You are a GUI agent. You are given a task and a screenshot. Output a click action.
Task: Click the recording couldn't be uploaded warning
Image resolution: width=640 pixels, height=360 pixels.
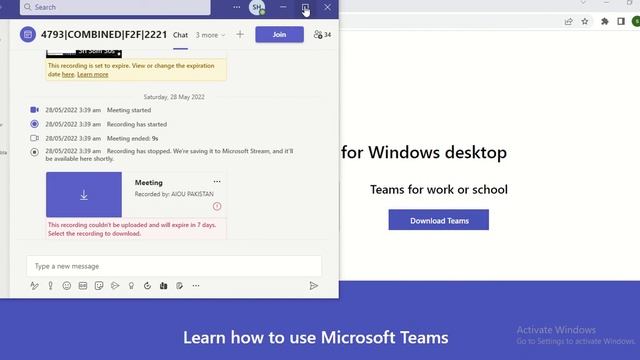(136, 229)
